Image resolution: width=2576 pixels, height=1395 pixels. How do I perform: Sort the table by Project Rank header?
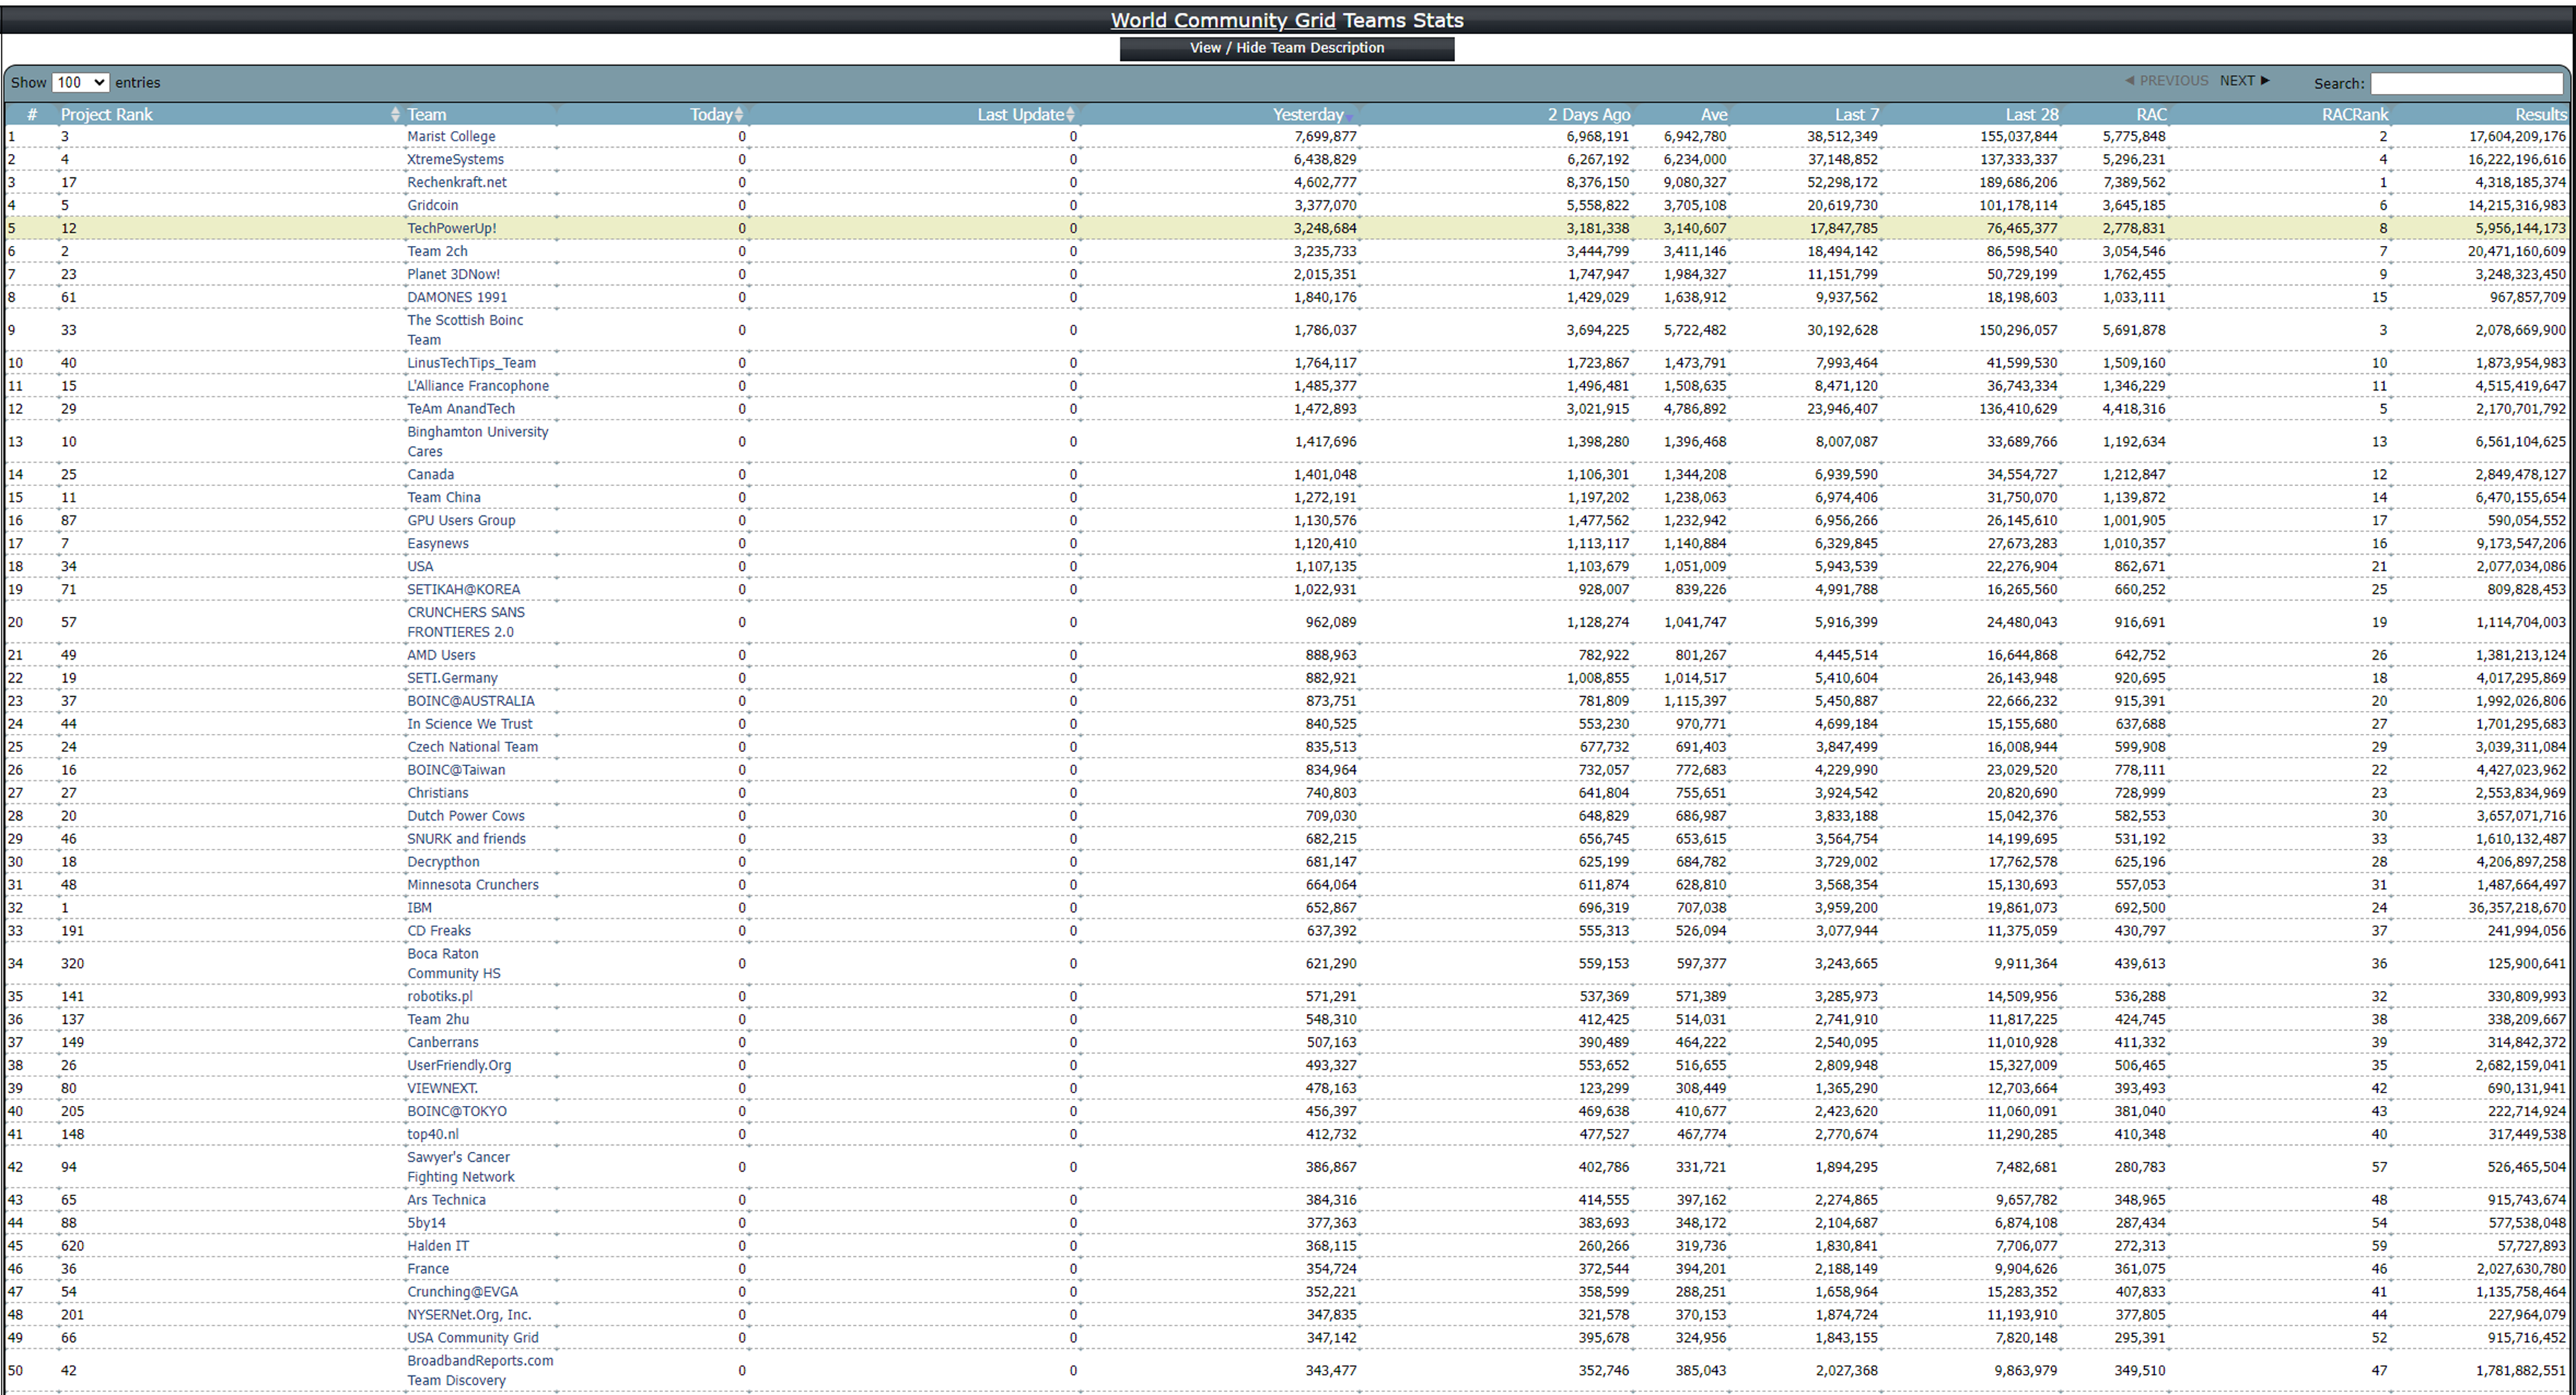[107, 114]
